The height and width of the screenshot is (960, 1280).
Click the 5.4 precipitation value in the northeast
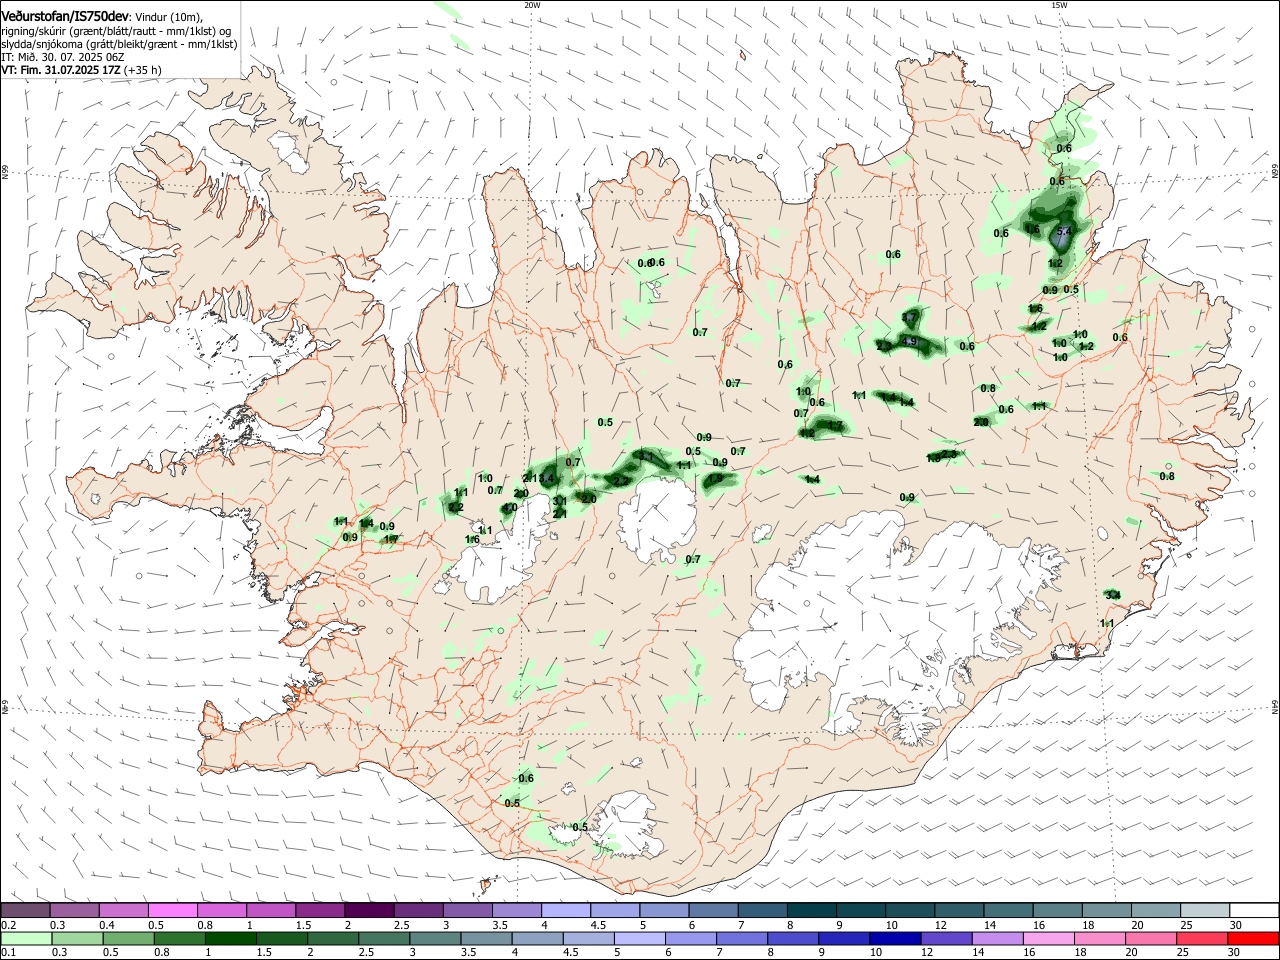[1064, 232]
